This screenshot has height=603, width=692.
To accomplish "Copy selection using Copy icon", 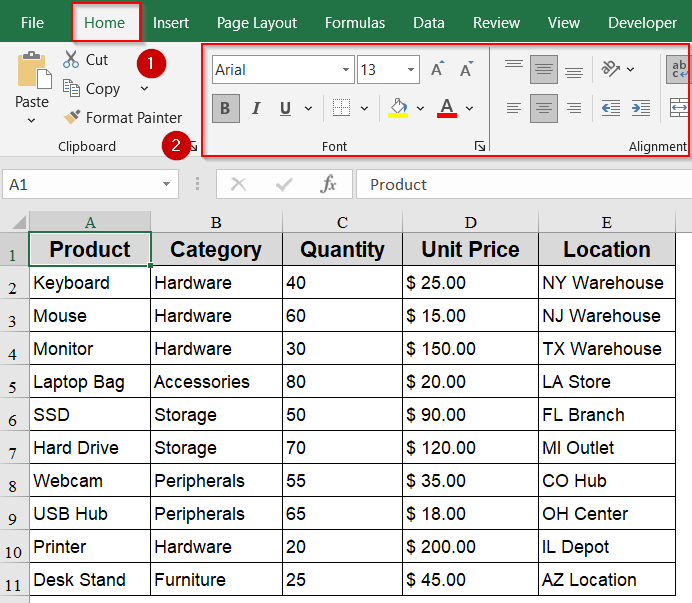I will pos(71,88).
